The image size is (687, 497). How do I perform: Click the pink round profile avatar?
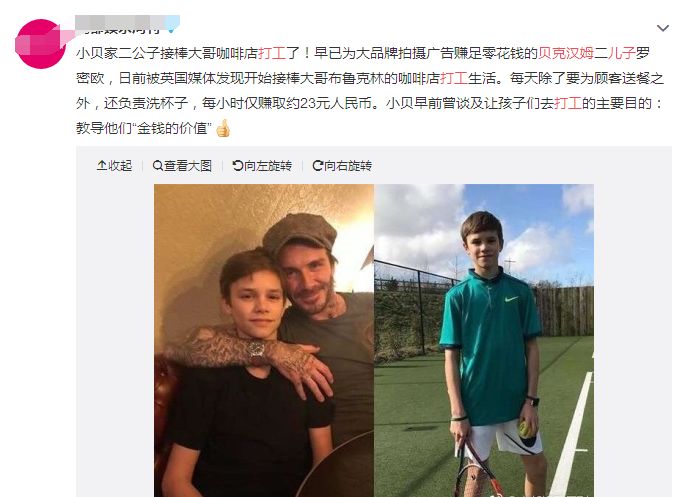40,44
